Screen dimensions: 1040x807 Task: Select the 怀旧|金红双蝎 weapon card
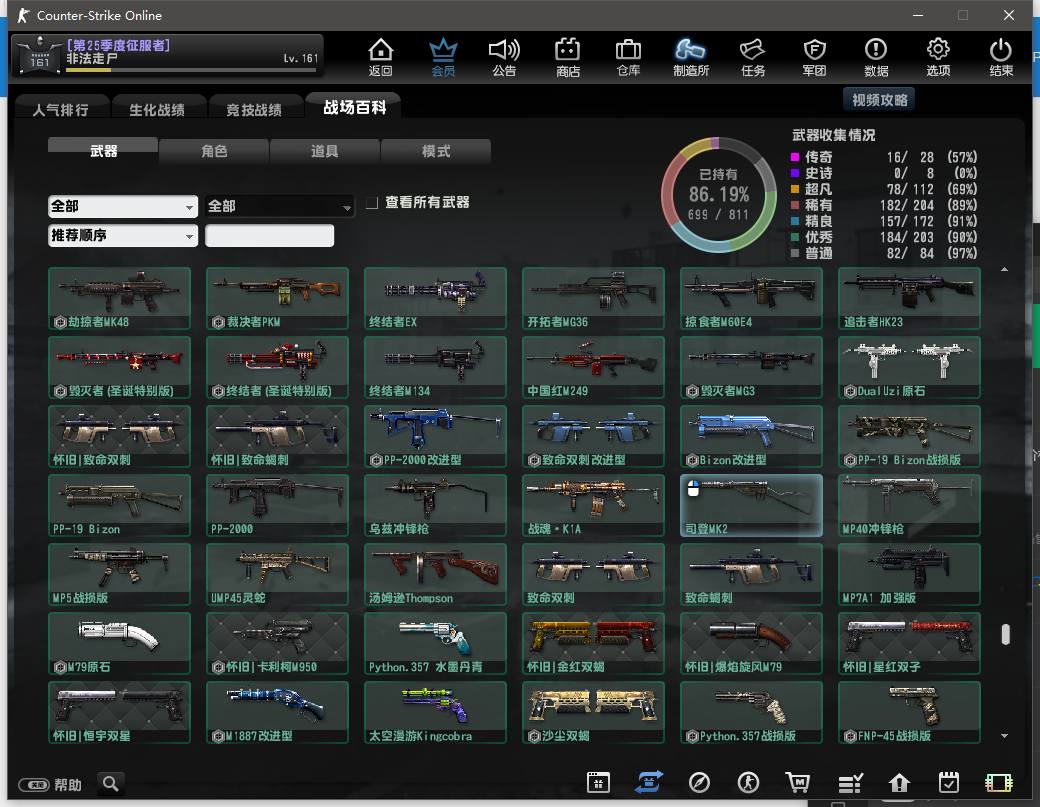(593, 643)
